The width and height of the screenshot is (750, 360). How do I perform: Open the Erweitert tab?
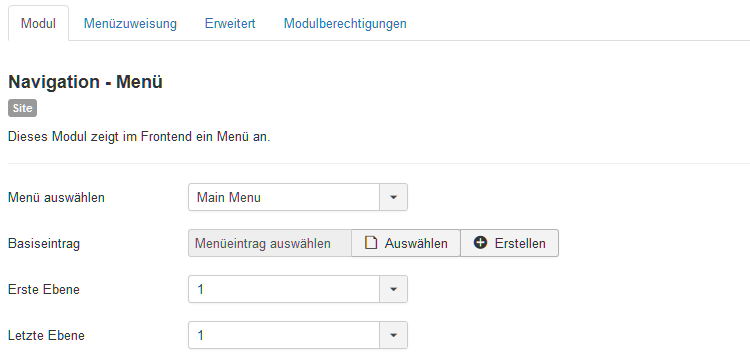coord(230,23)
